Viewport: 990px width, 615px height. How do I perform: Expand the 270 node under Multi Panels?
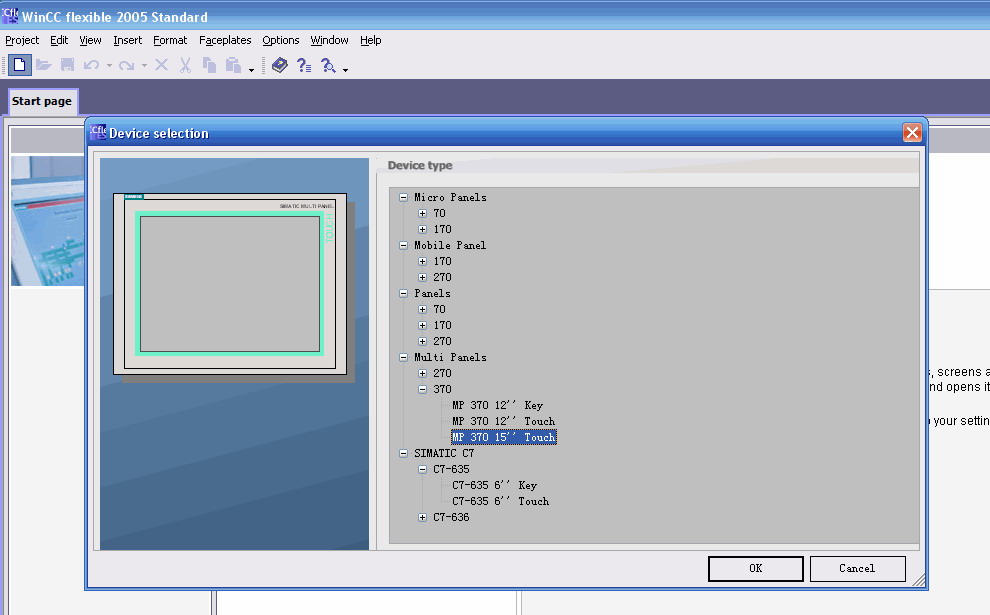coord(422,373)
